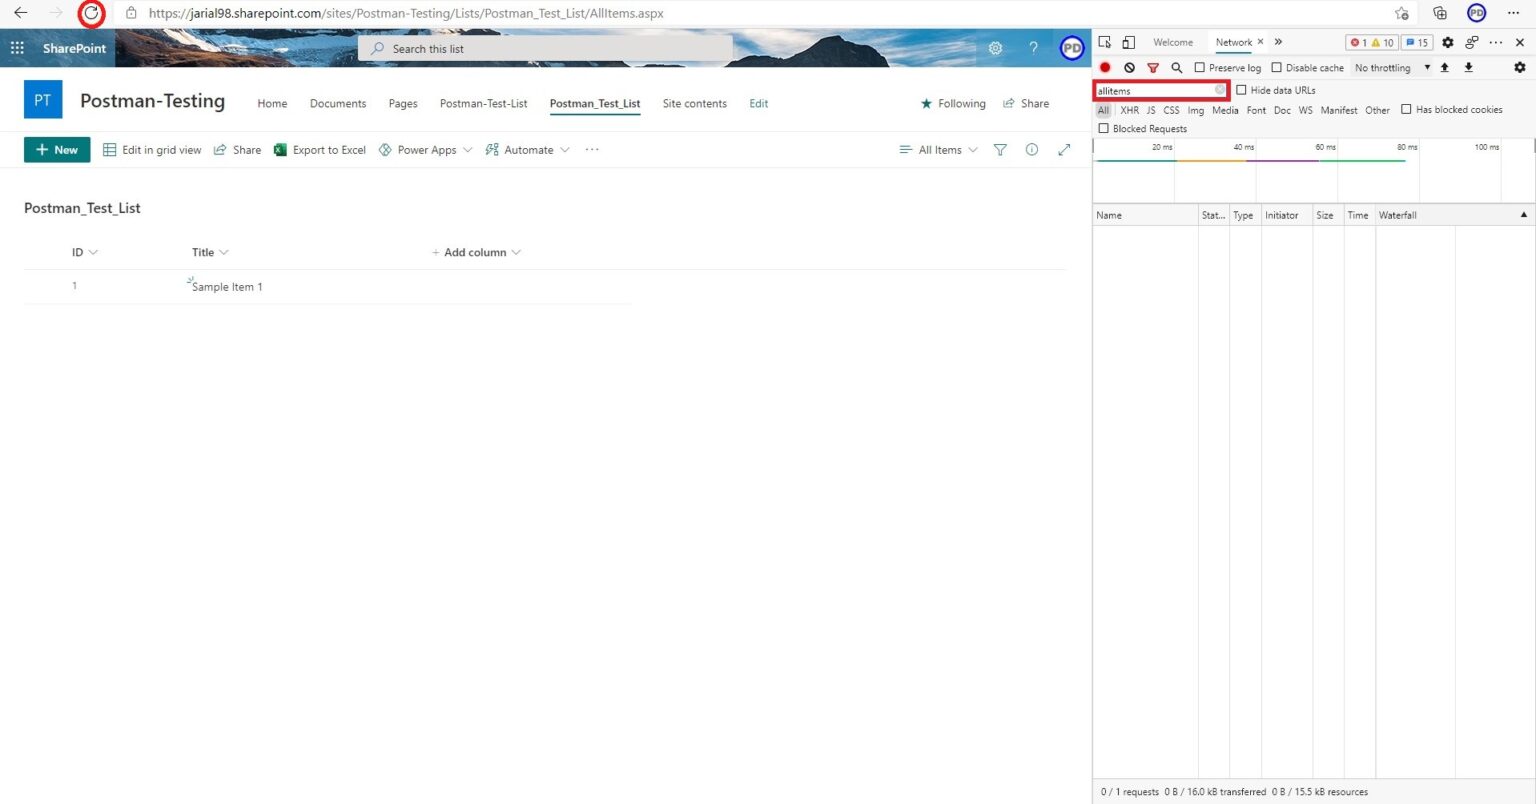The image size is (1536, 804).
Task: Toggle device emulation in DevTools
Action: (x=1128, y=42)
